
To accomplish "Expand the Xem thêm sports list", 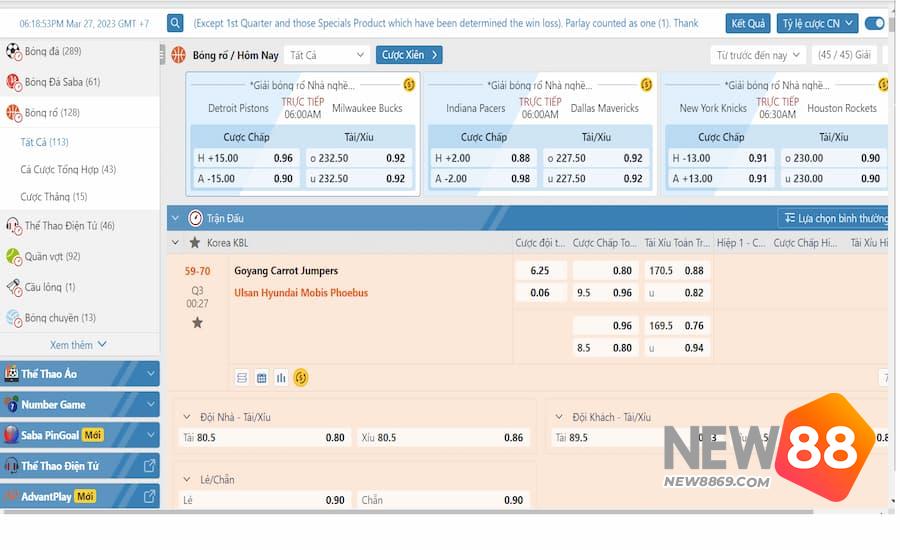I will tap(78, 345).
